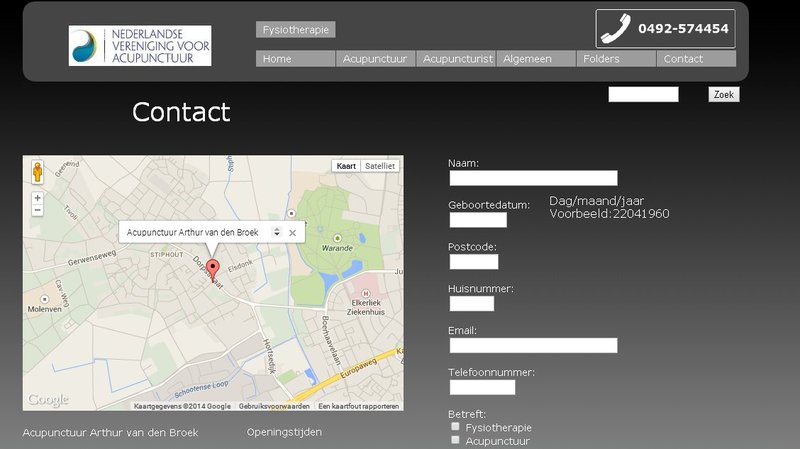Click the Warande park marker on map
This screenshot has width=800, height=449.
click(337, 238)
